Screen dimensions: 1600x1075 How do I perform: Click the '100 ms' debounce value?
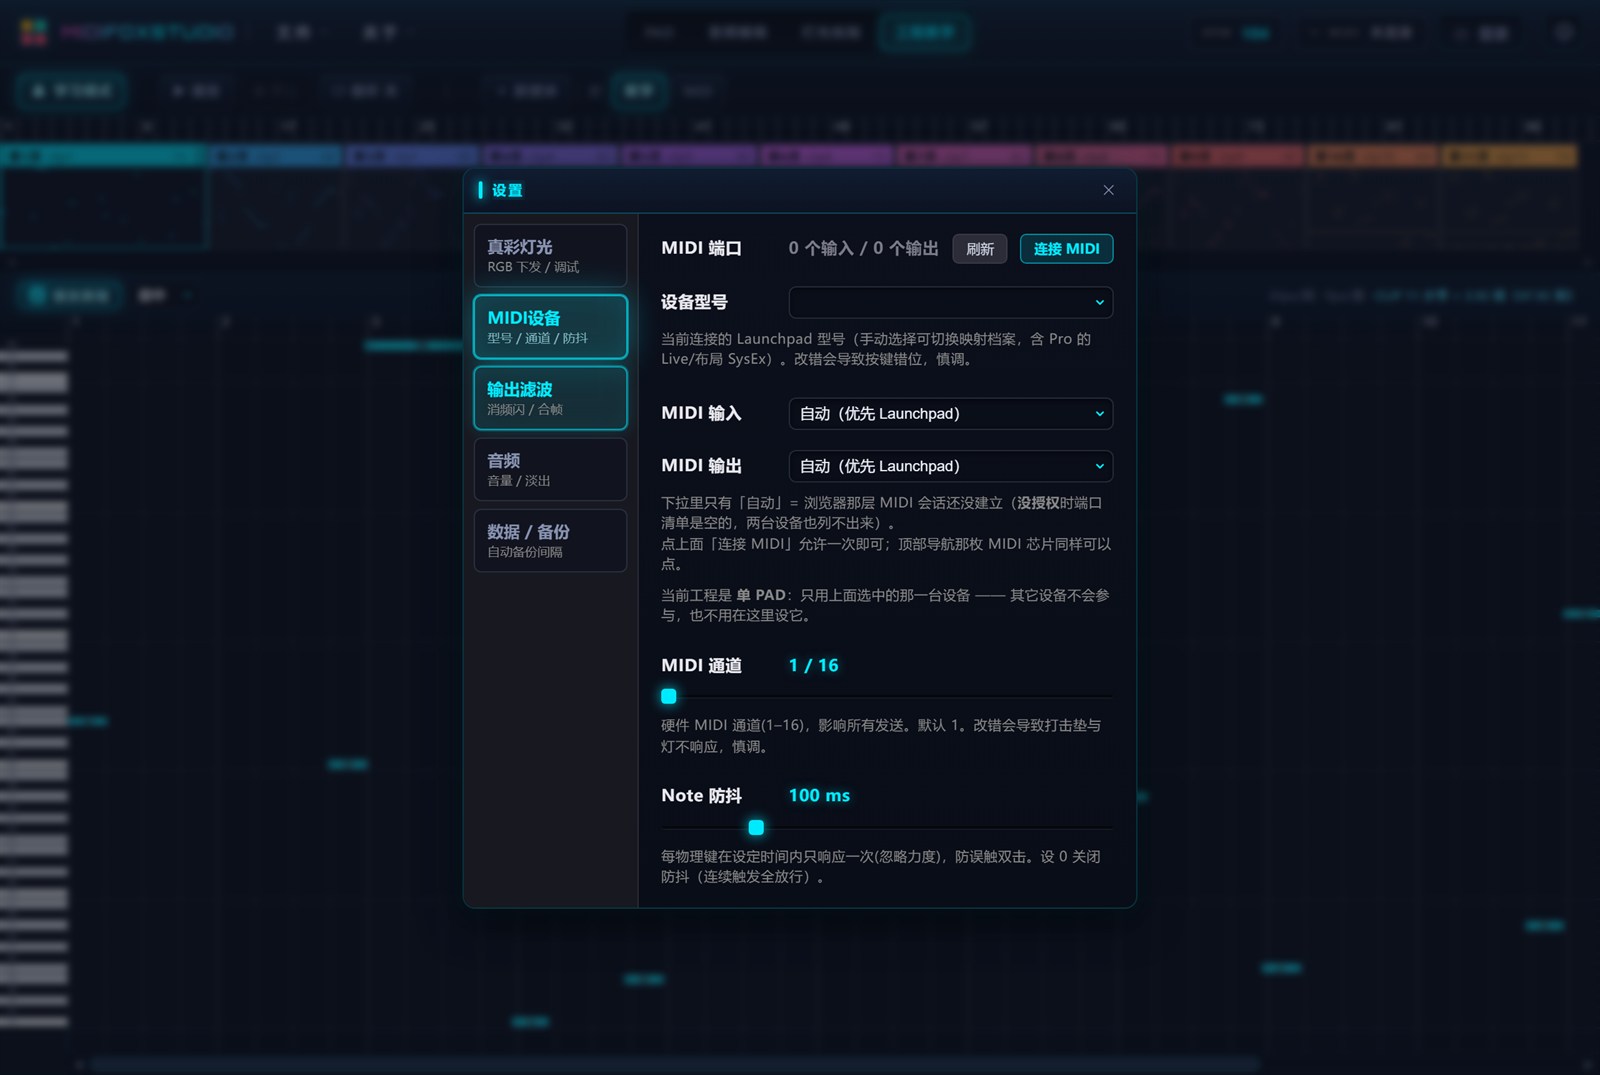pos(819,796)
